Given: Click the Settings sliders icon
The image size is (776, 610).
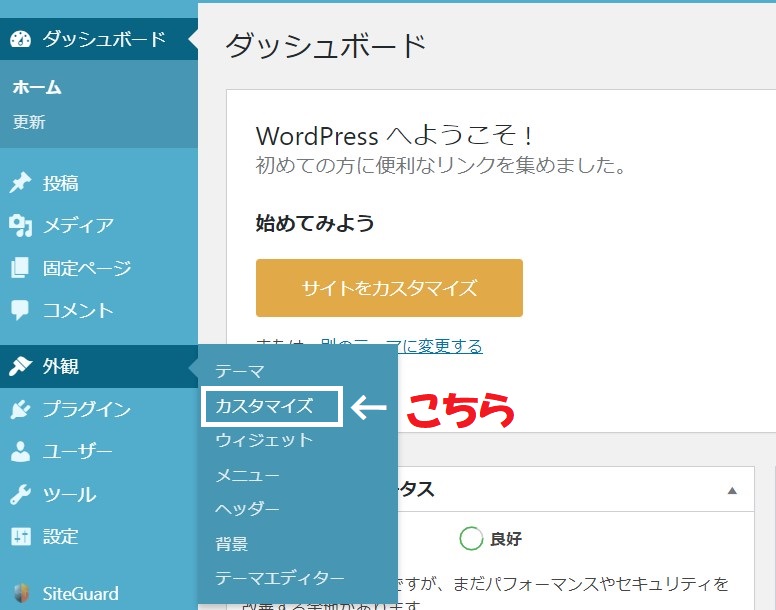Looking at the screenshot, I should (x=21, y=536).
